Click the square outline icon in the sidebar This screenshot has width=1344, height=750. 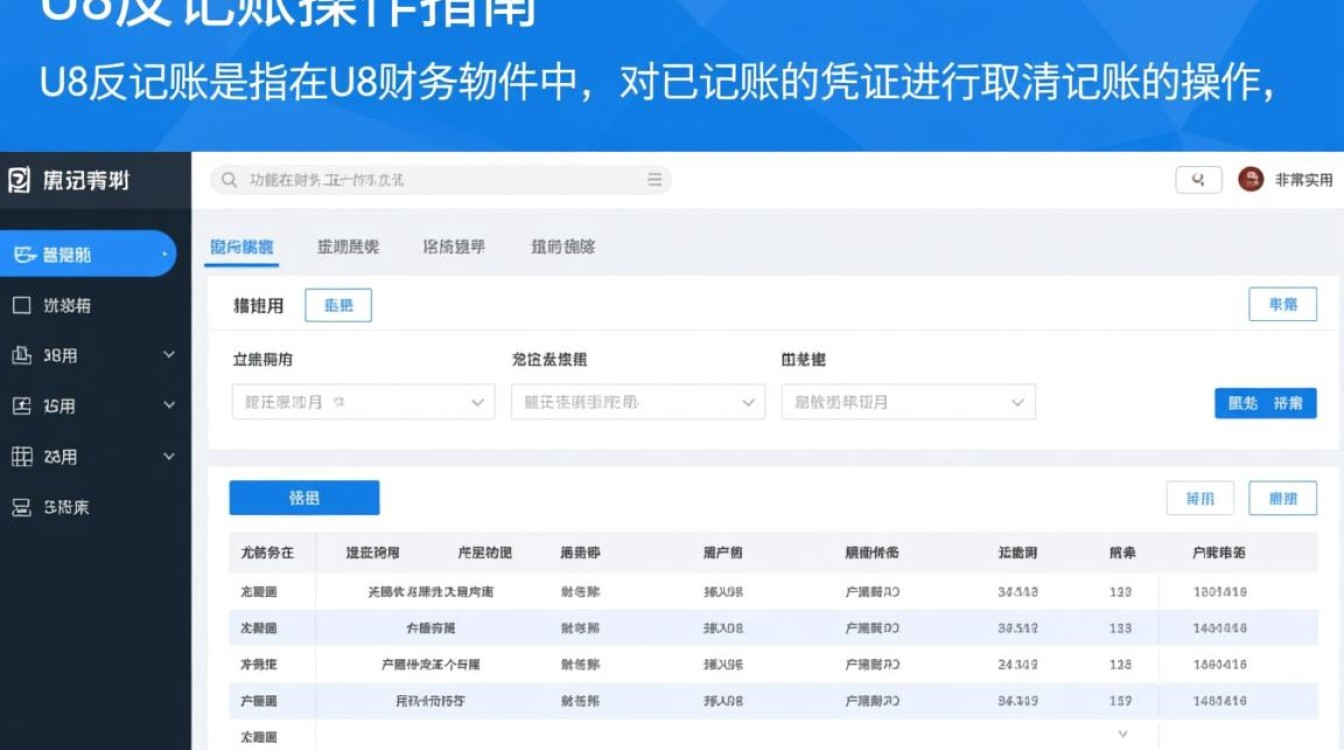click(21, 305)
